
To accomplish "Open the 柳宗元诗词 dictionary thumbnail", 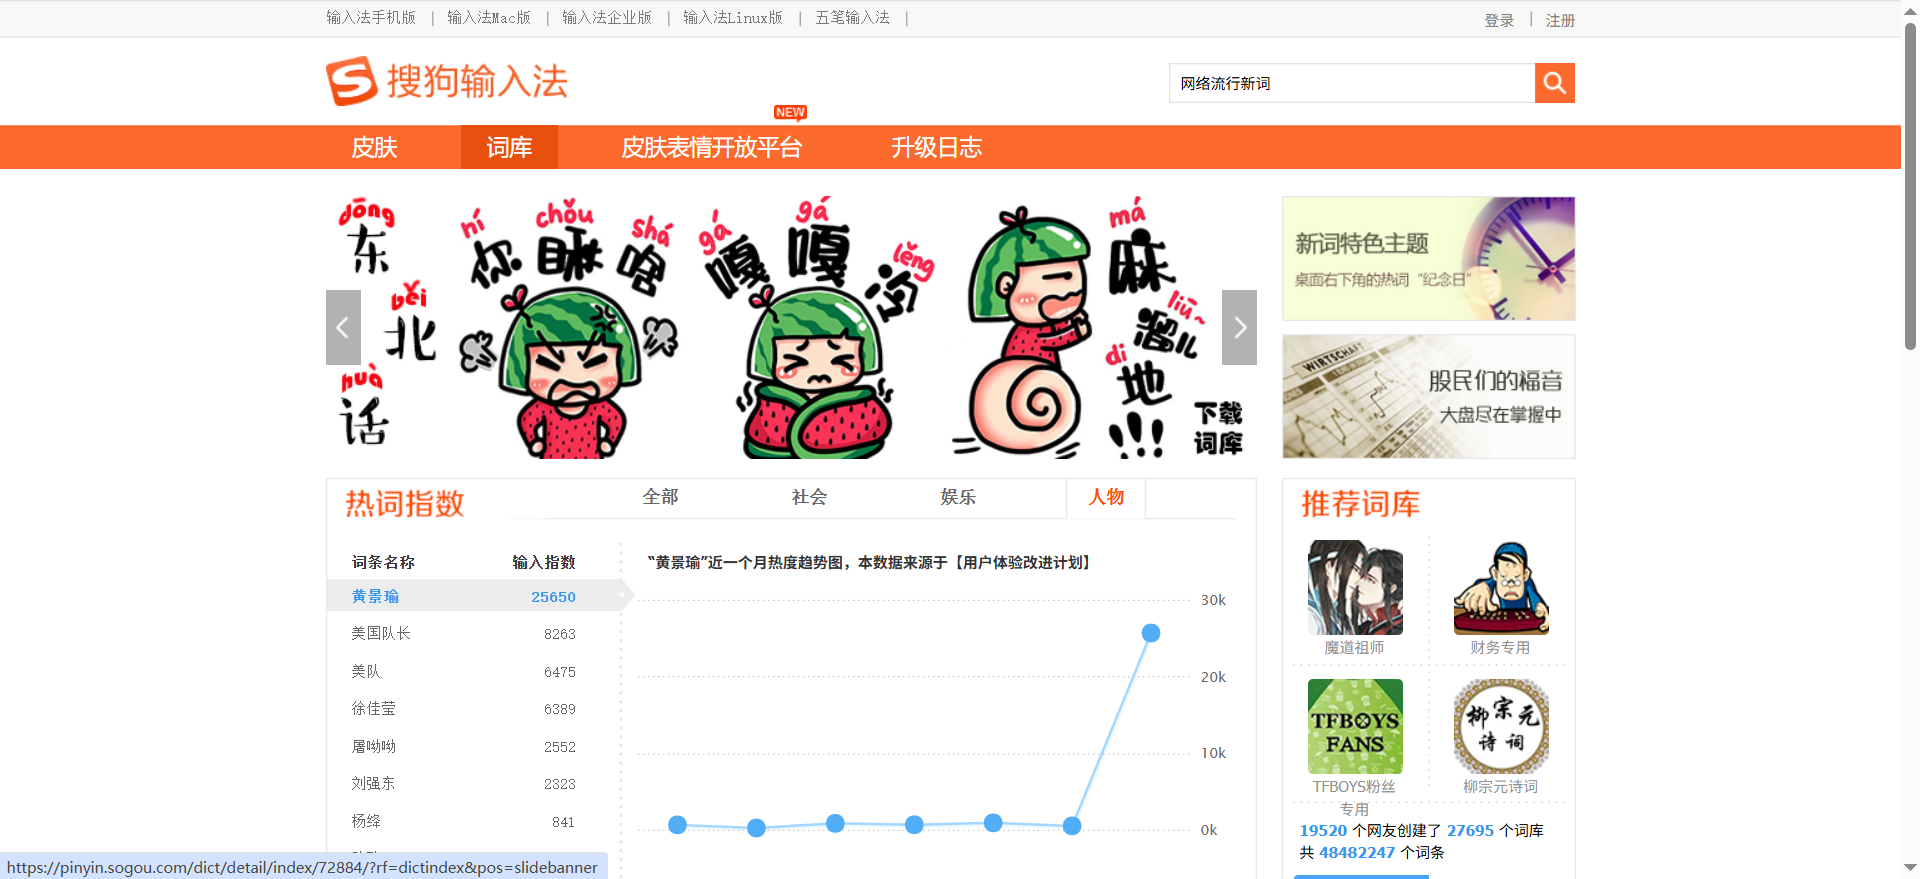I will pyautogui.click(x=1501, y=726).
